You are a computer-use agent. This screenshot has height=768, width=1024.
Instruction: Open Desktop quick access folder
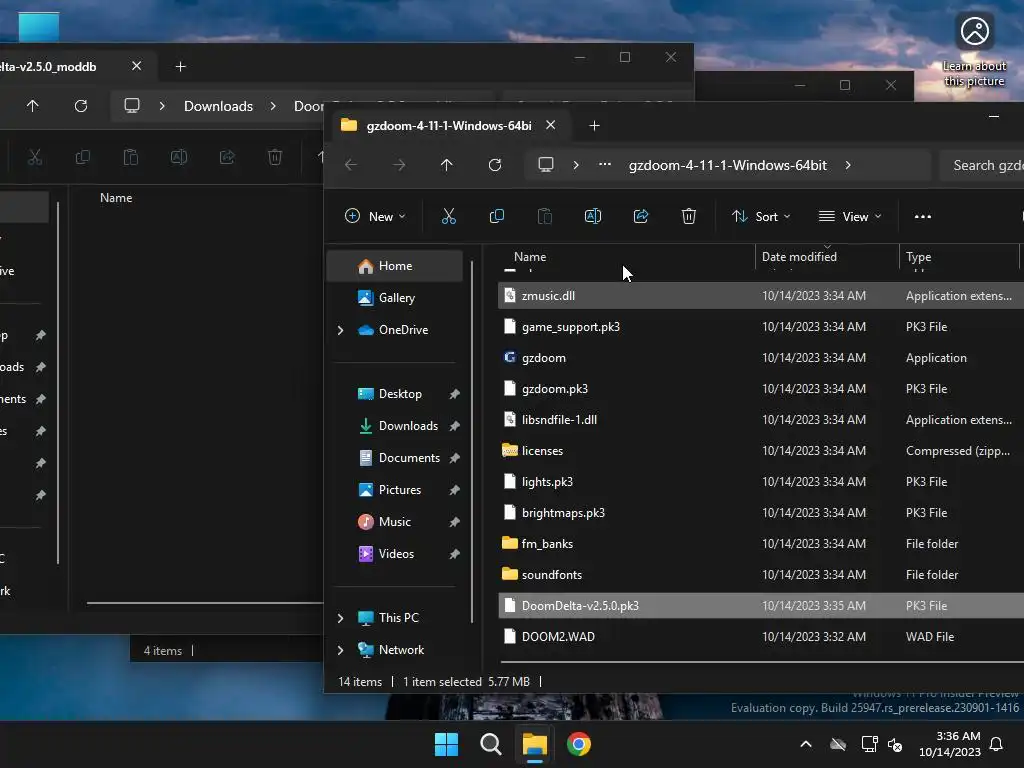click(x=400, y=394)
